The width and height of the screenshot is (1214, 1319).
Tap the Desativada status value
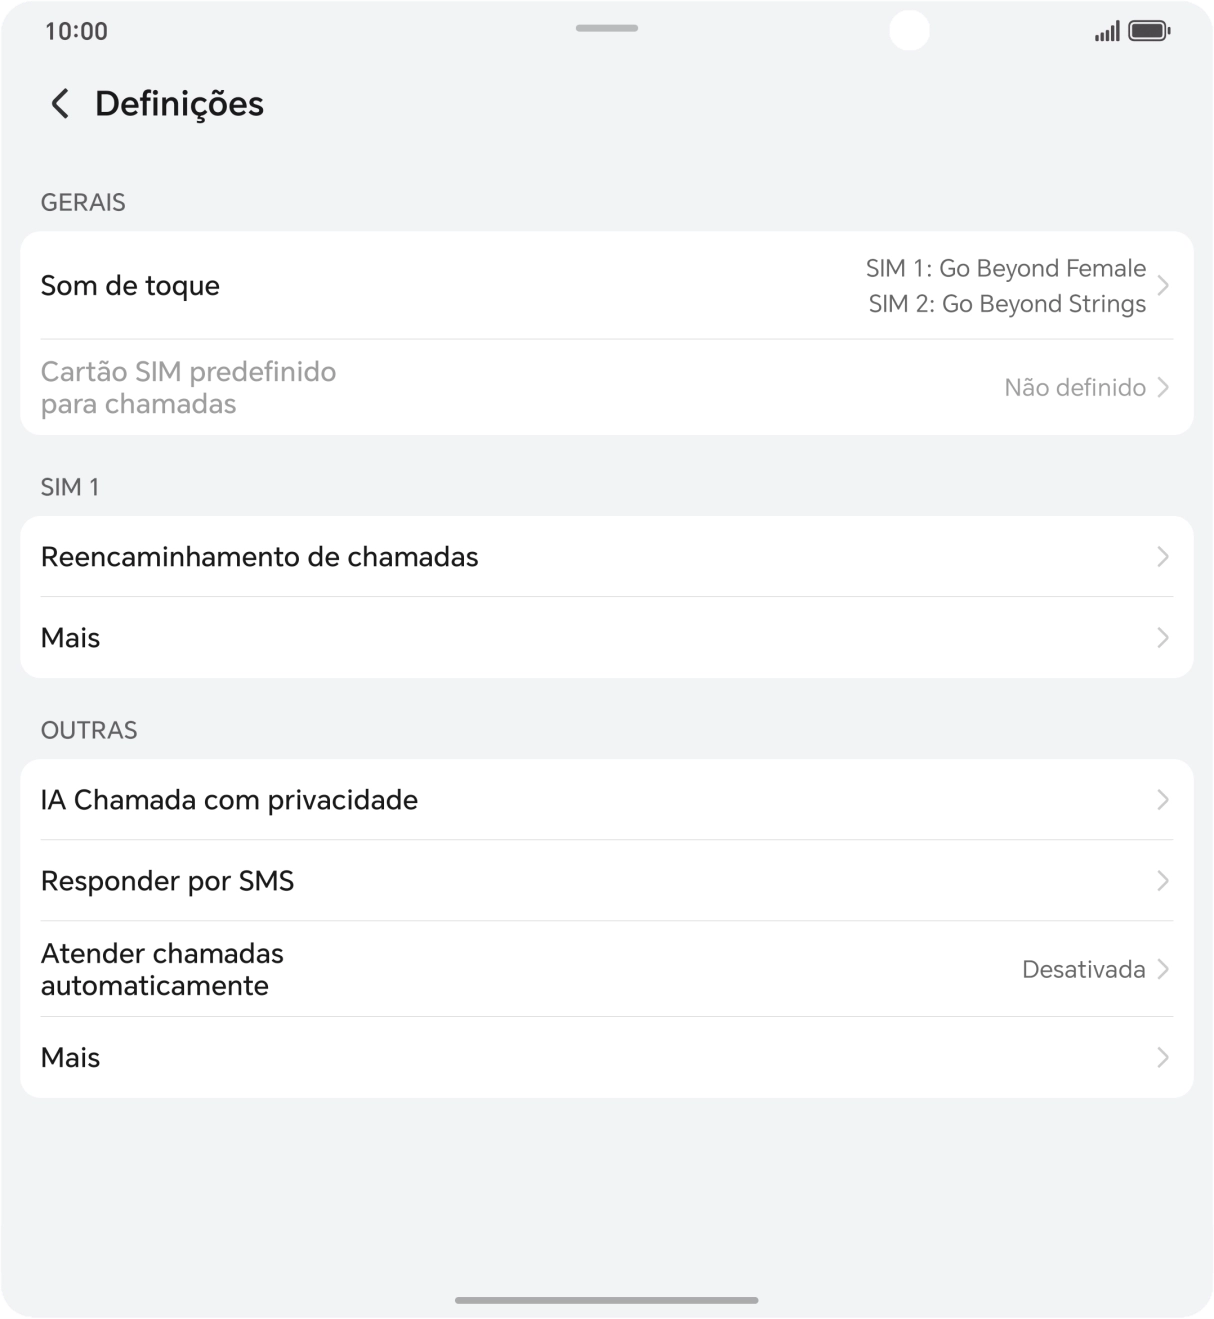pos(1083,969)
